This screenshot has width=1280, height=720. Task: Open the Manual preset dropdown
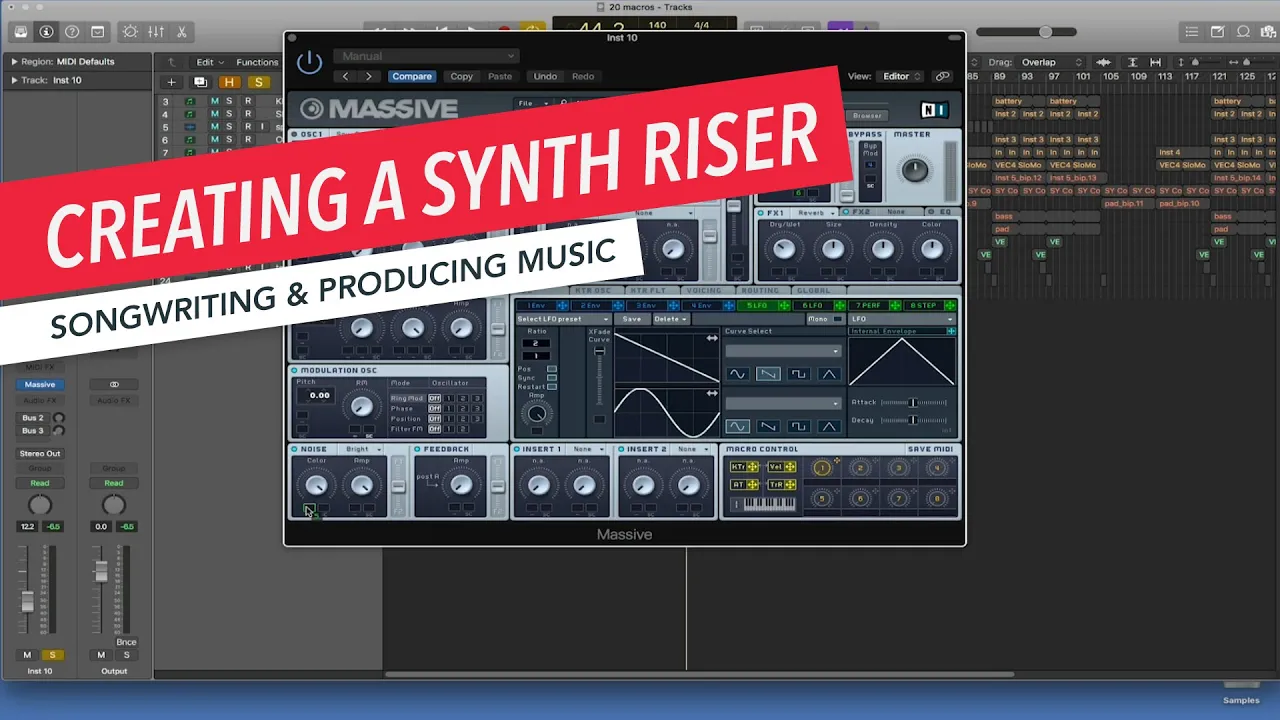click(426, 56)
